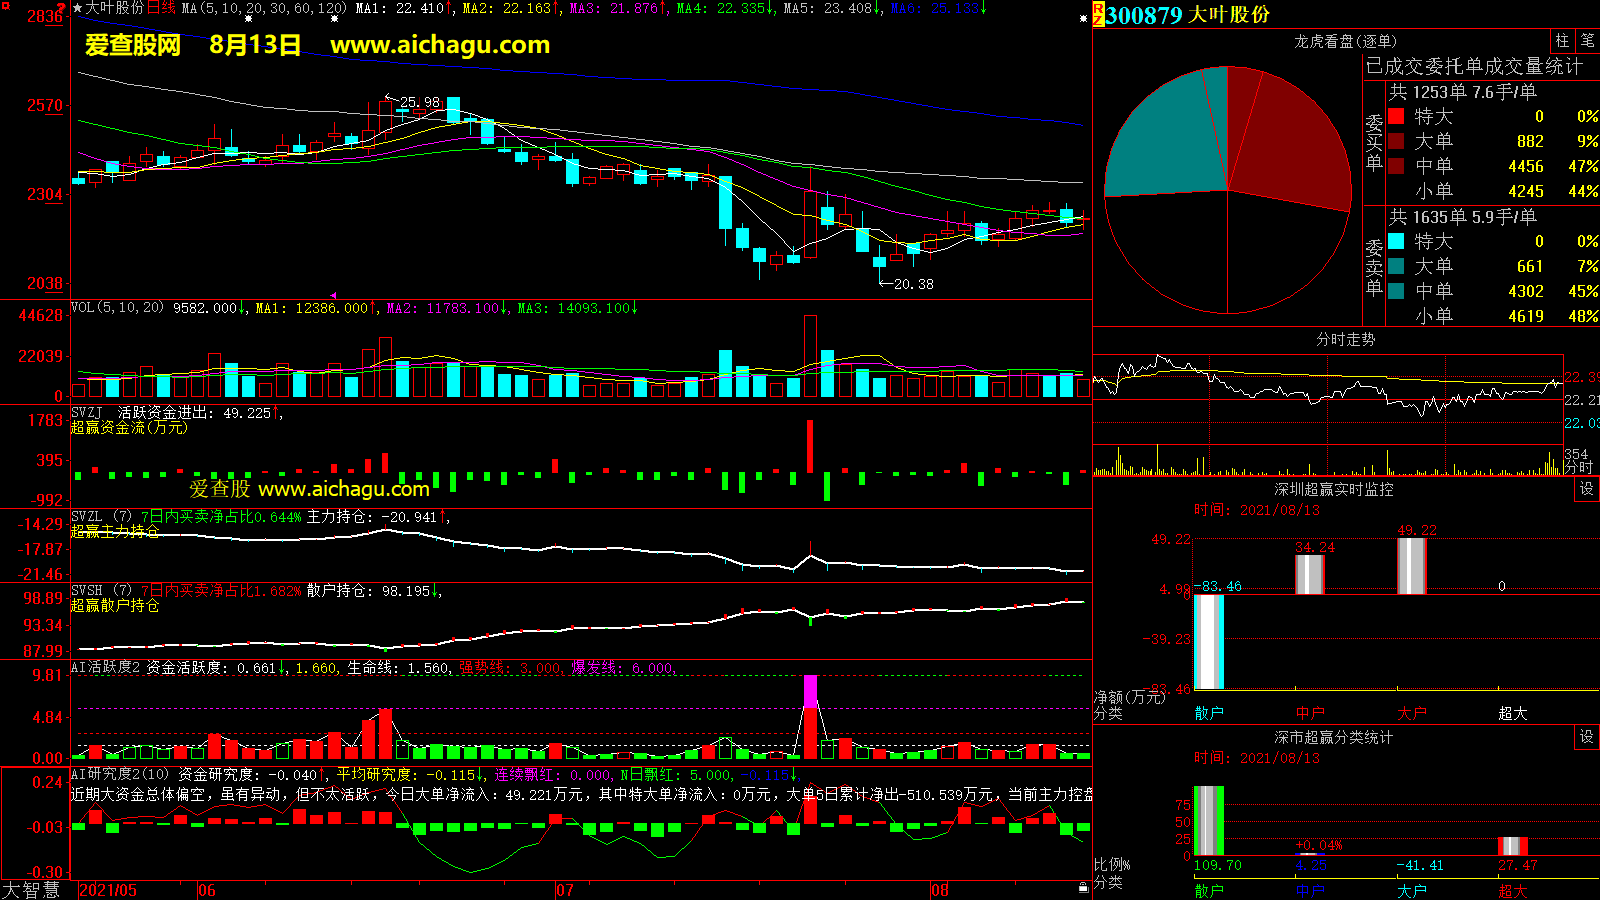Select the 分时走势 panel header
Viewport: 1600px width, 900px height.
tap(1345, 339)
